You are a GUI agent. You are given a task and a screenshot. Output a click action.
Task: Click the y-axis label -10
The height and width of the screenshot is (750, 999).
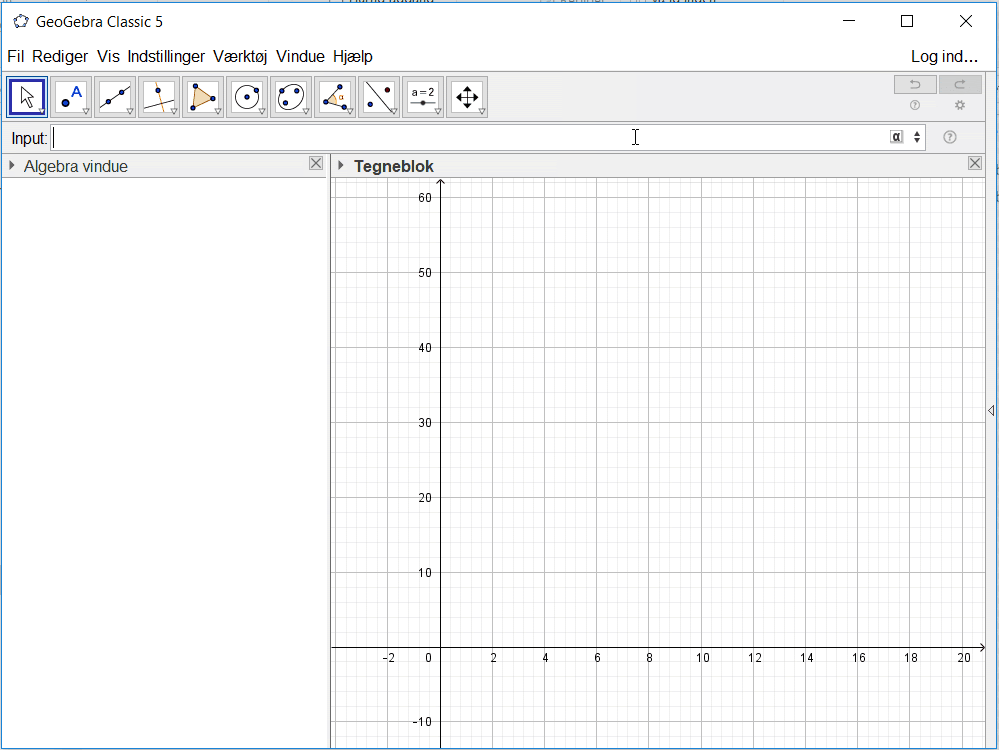click(422, 722)
